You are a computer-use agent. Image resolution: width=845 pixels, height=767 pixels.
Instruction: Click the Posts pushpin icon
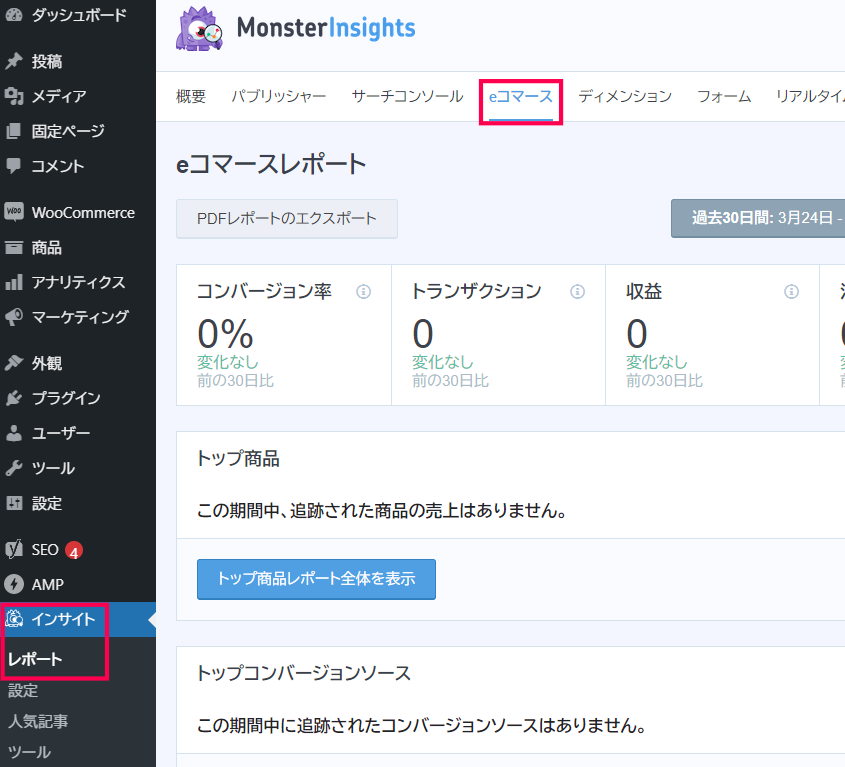14,61
